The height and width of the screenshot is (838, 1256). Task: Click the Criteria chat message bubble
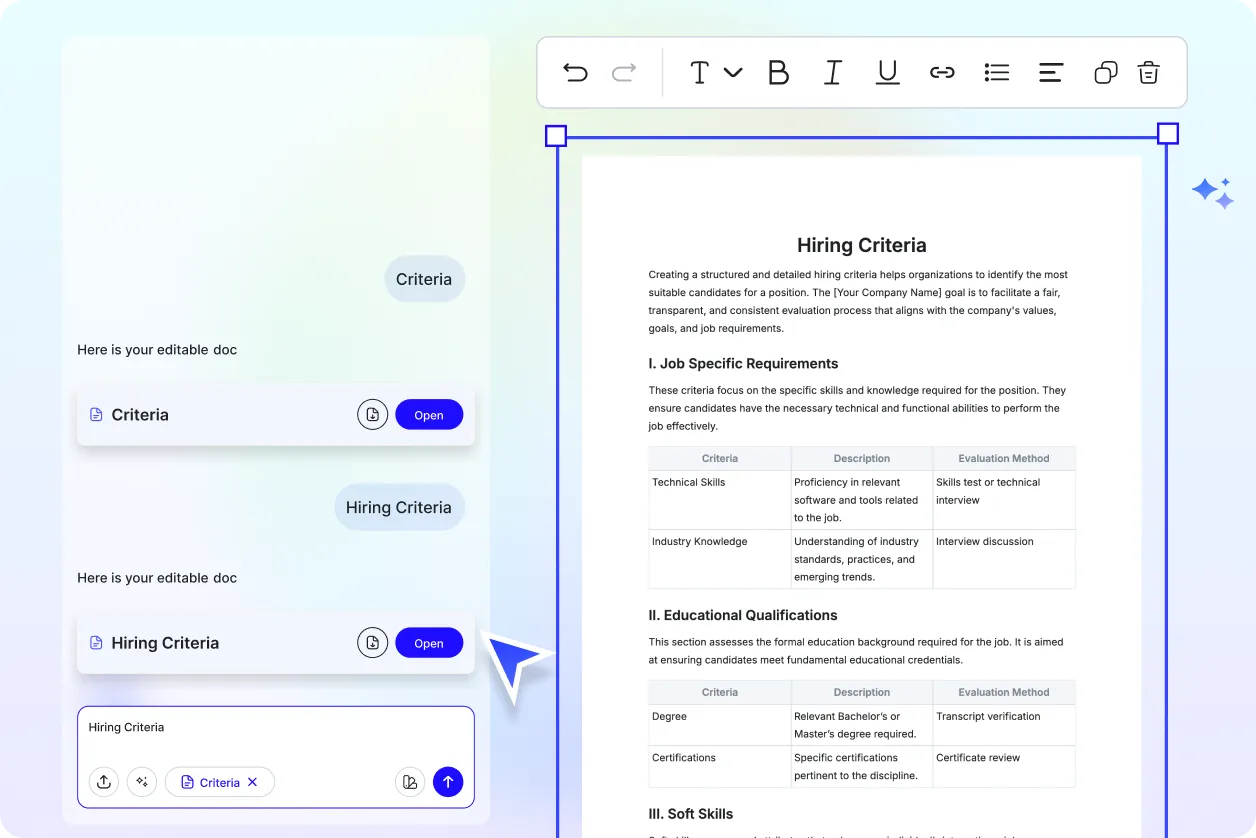pos(424,279)
